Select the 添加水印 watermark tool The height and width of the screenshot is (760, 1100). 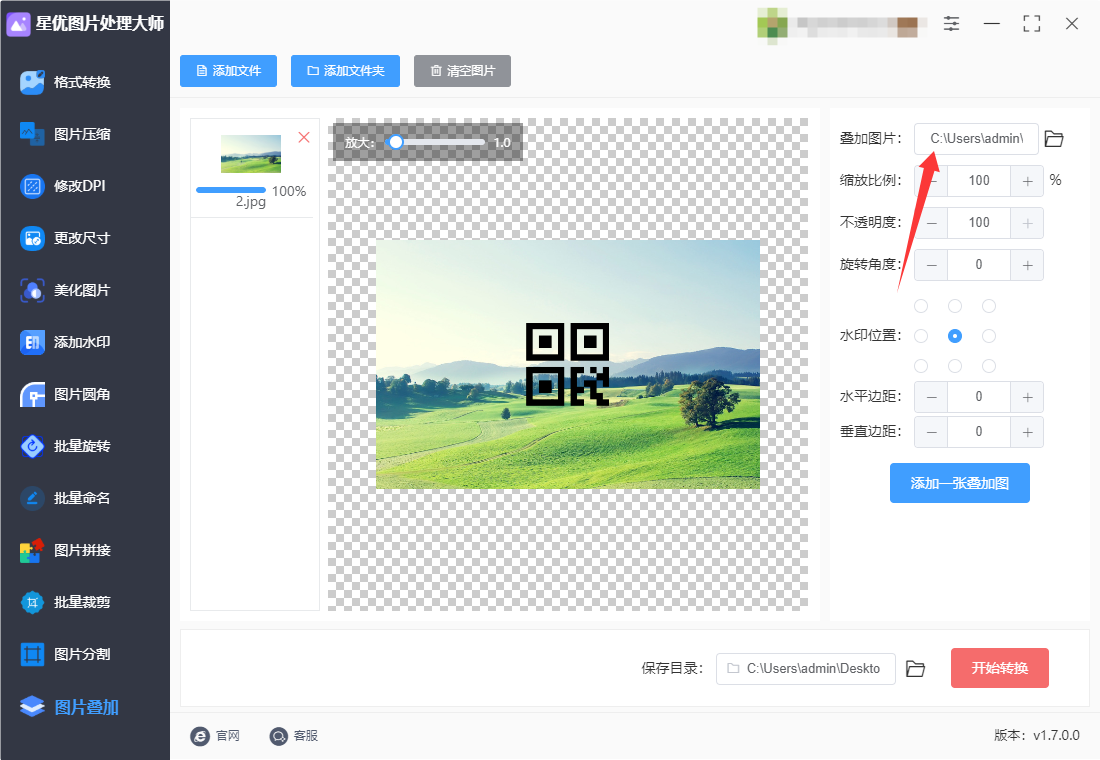(65, 342)
